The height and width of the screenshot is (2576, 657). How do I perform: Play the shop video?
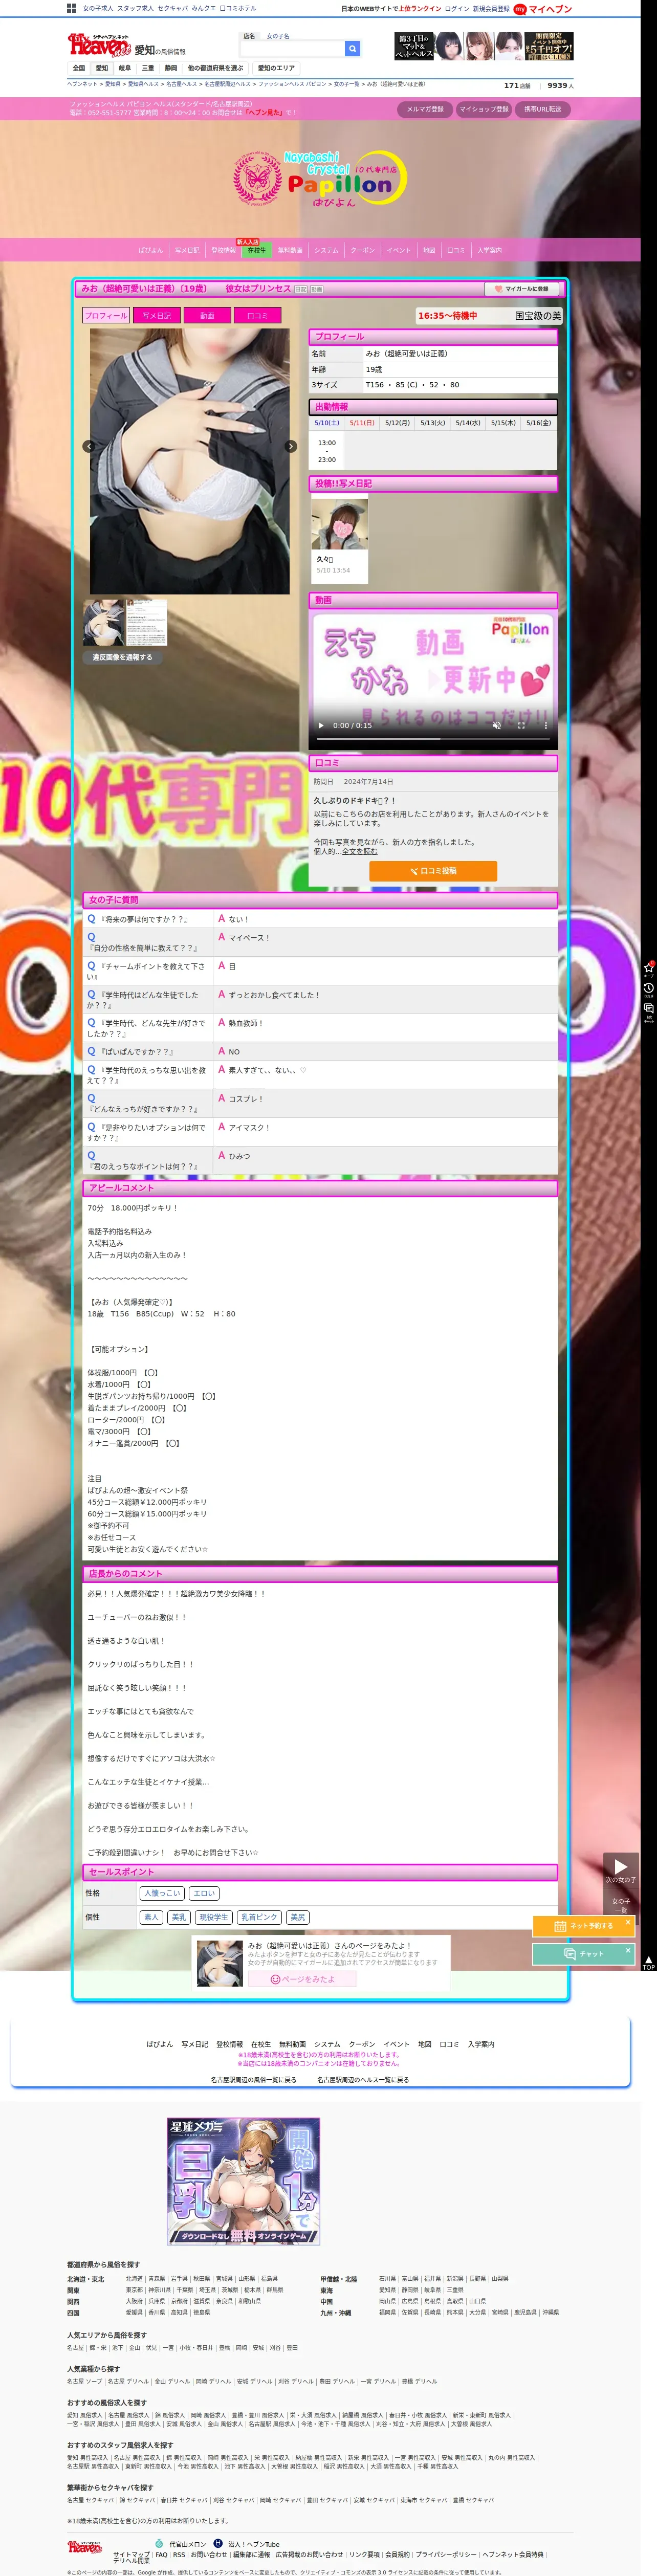coord(321,725)
